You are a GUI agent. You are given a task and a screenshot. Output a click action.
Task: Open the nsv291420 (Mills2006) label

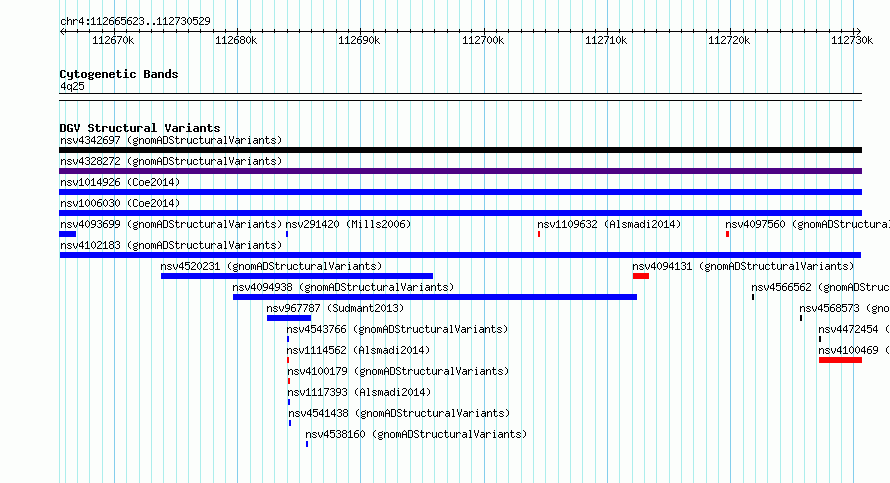coord(348,224)
